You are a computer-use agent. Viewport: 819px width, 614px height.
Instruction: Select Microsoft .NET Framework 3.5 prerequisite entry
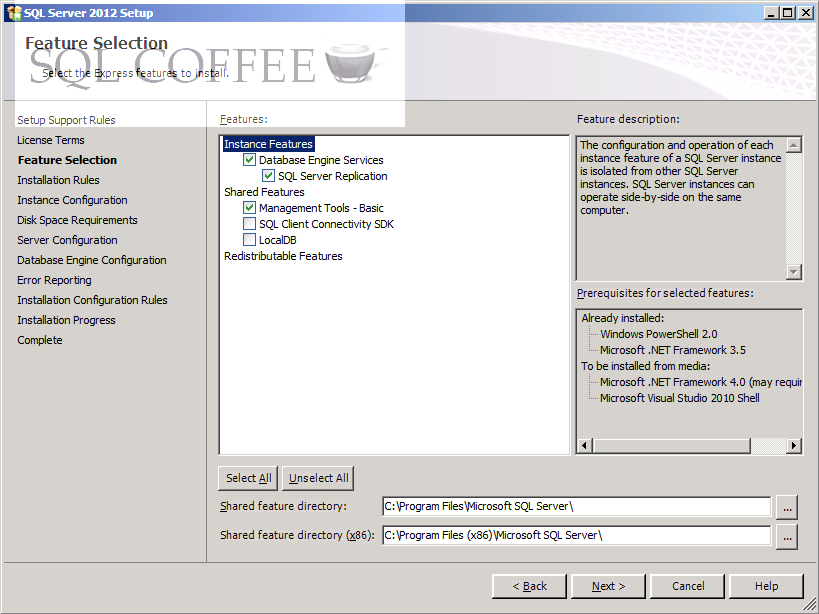[673, 350]
